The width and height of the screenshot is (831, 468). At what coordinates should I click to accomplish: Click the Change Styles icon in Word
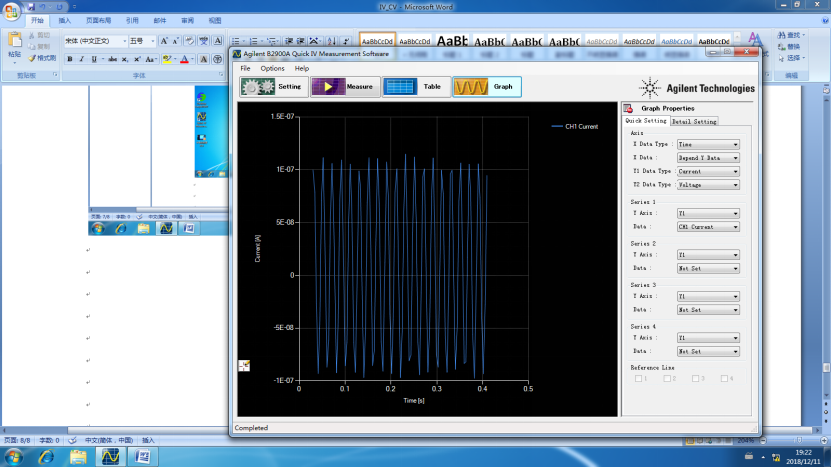coord(755,41)
